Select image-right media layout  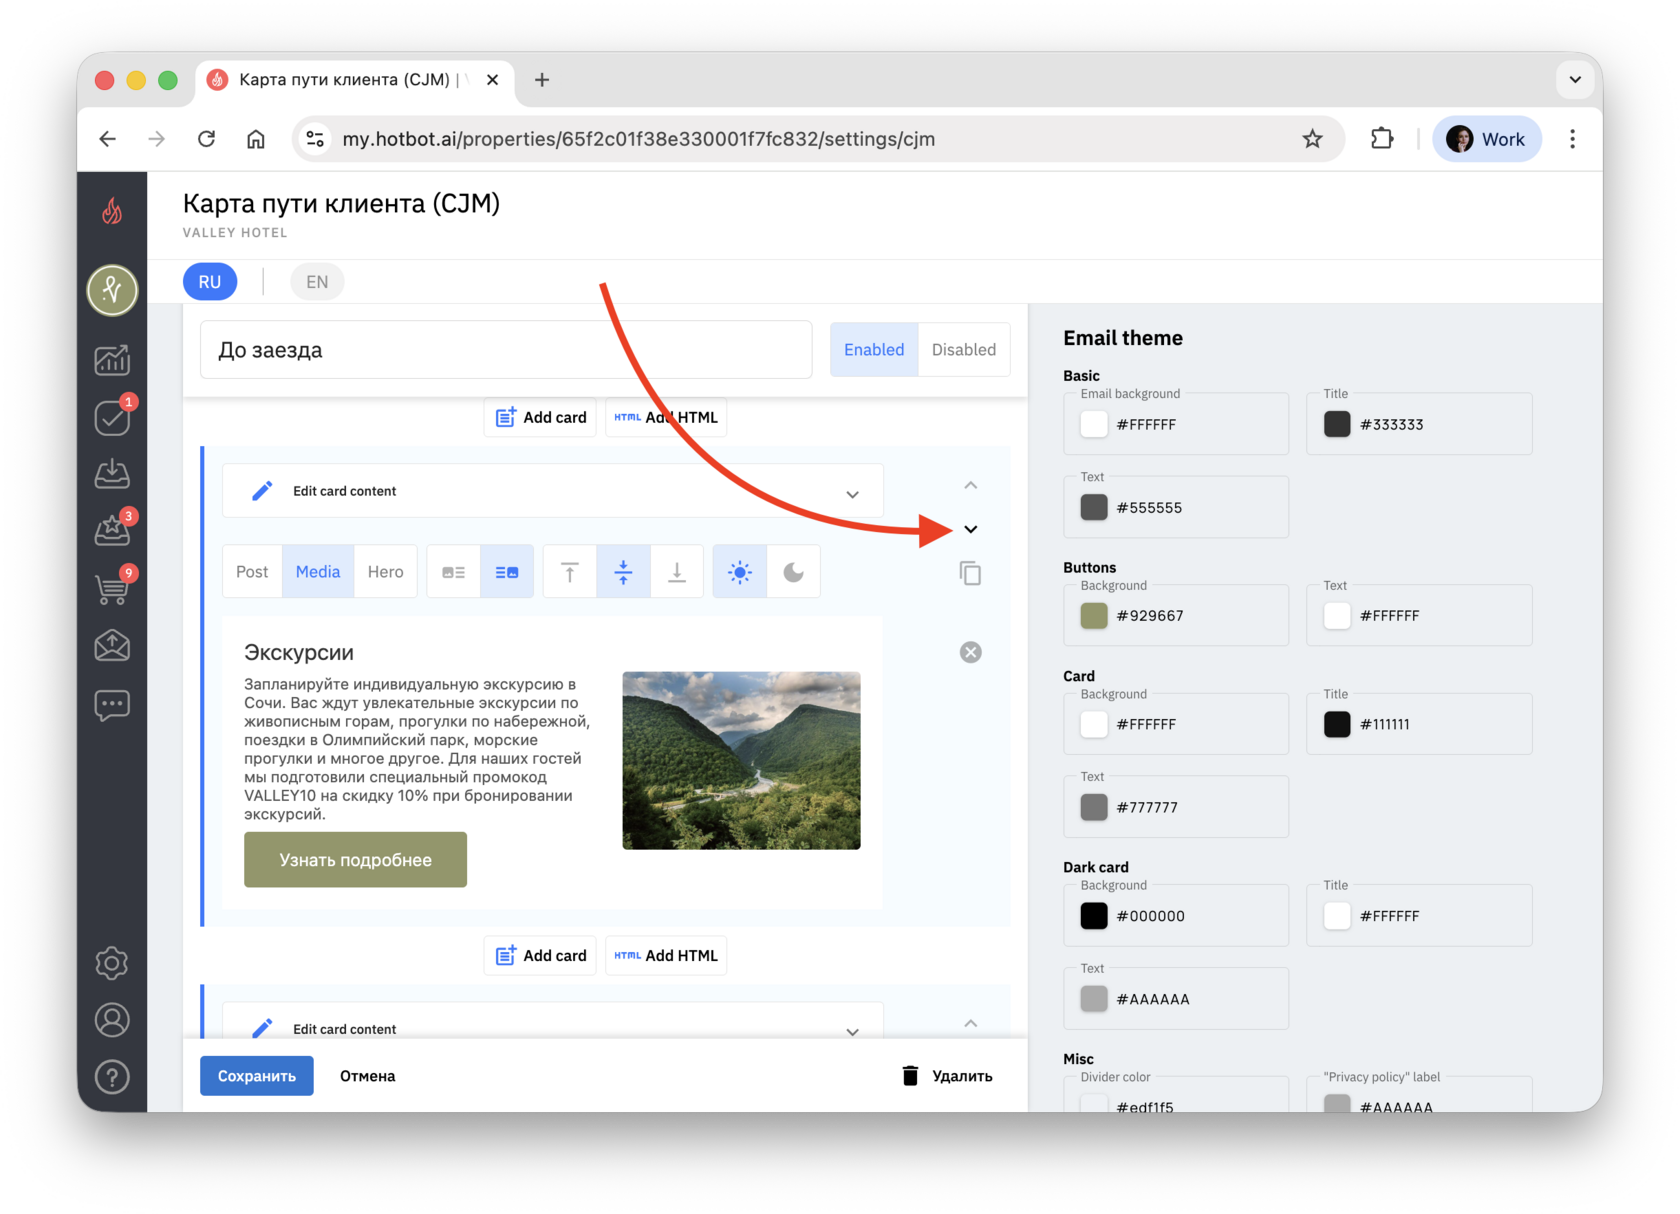point(507,572)
